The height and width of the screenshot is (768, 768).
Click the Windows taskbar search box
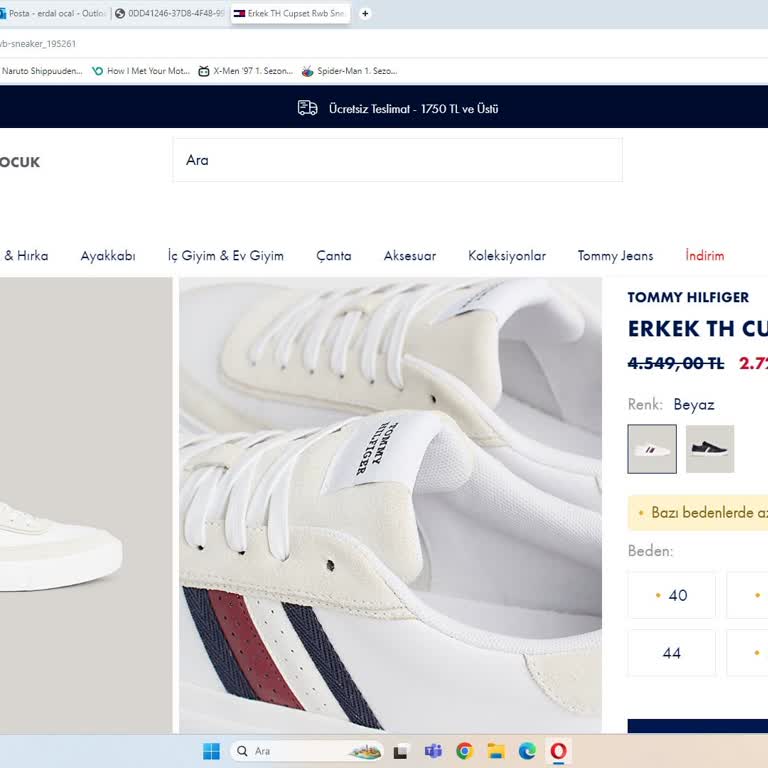pyautogui.click(x=307, y=751)
